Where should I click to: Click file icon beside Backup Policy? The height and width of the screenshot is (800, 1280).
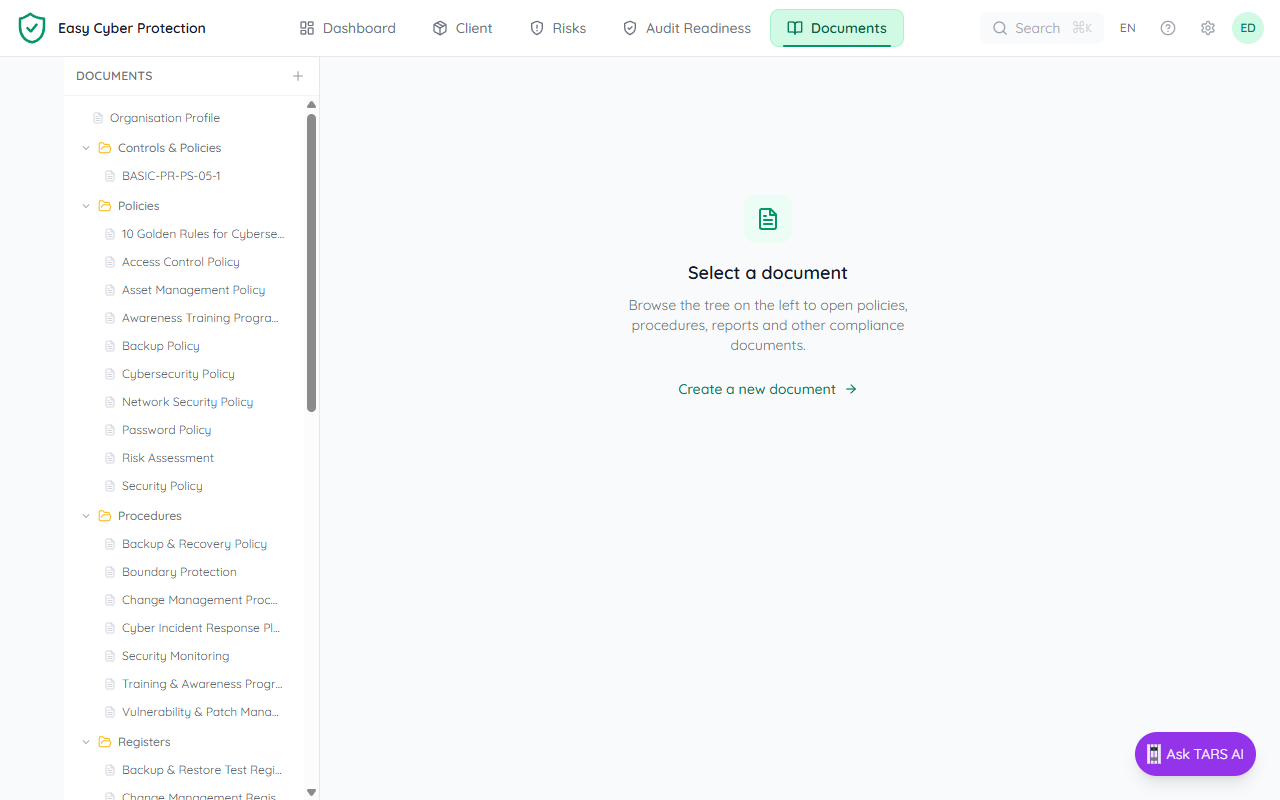click(x=111, y=346)
